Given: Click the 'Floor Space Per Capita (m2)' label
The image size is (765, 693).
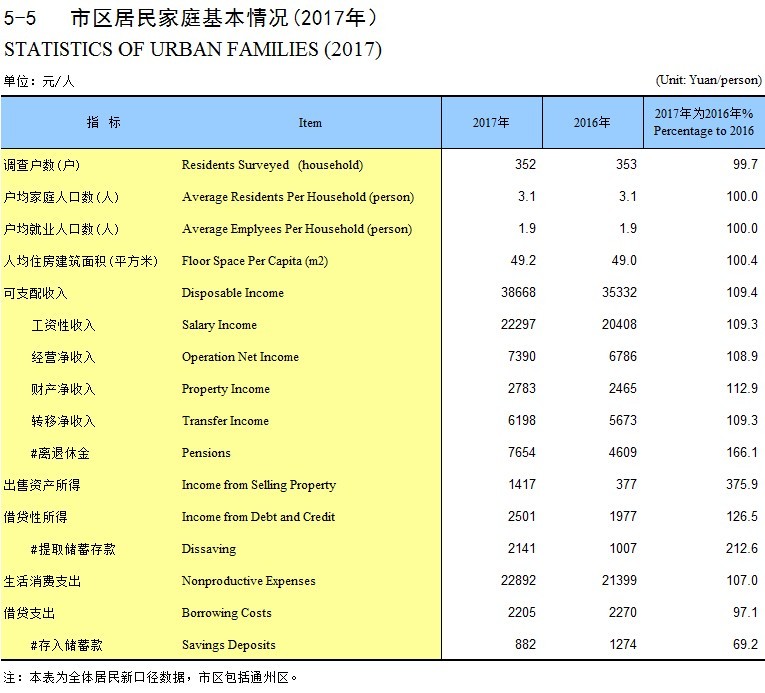Looking at the screenshot, I should (x=255, y=261).
